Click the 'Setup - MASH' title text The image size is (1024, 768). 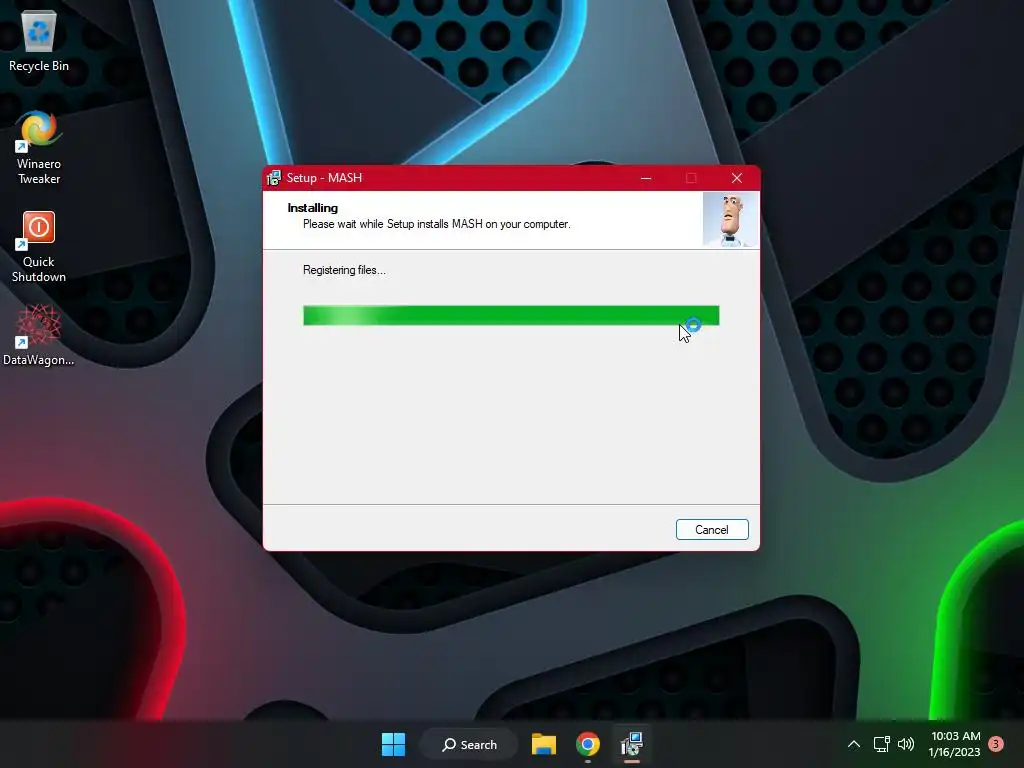coord(324,178)
